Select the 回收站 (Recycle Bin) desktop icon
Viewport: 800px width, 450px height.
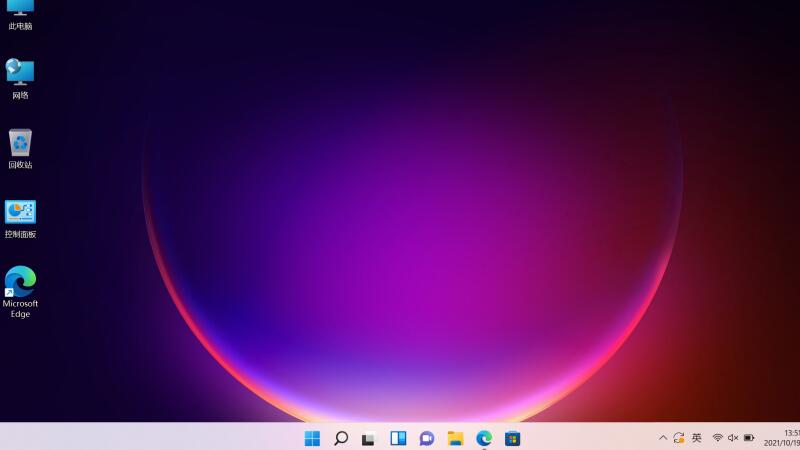point(20,148)
